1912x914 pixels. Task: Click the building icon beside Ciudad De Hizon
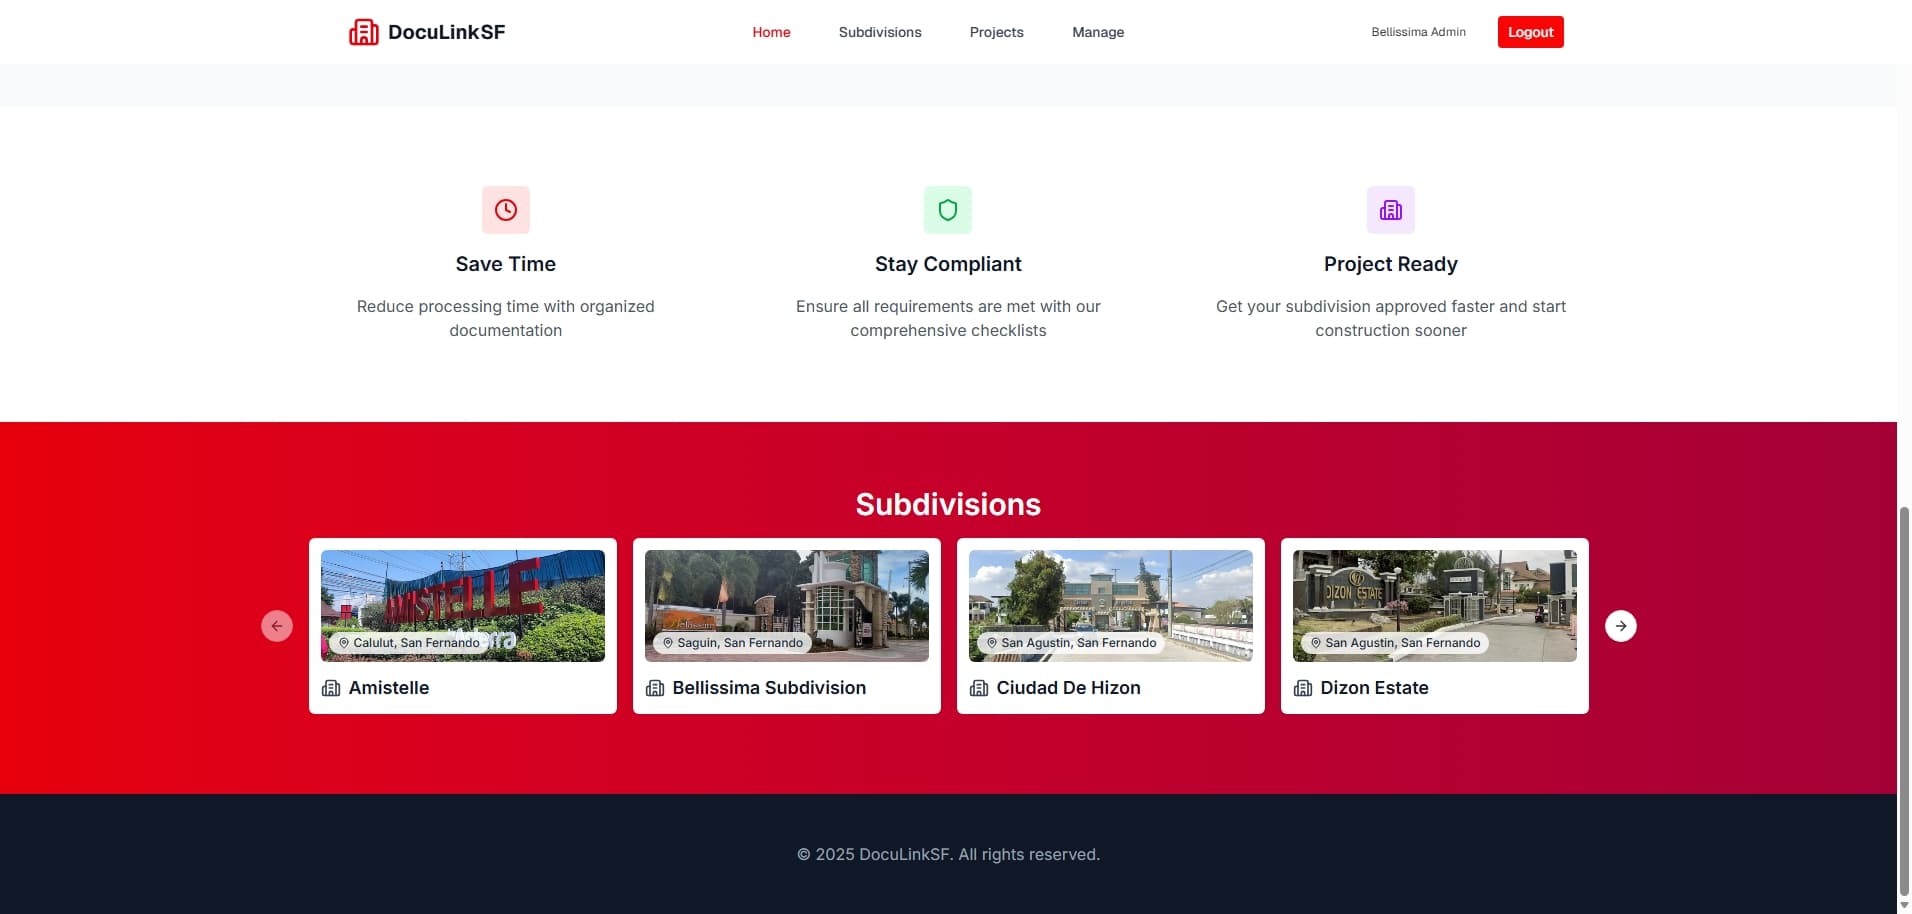click(x=979, y=688)
